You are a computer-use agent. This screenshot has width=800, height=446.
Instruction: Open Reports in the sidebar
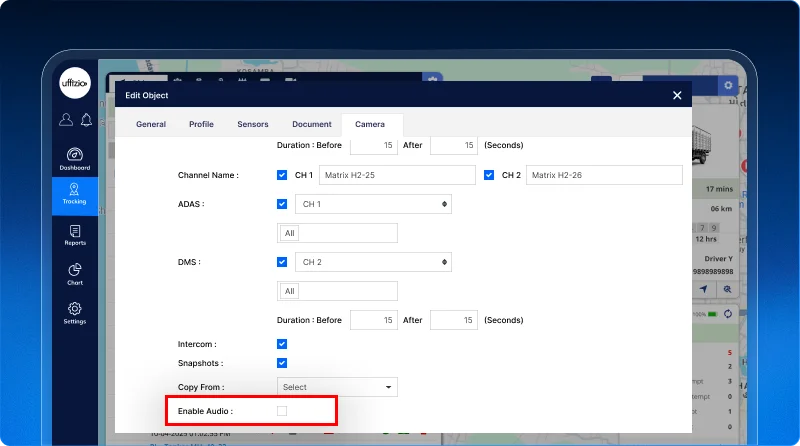coord(74,236)
